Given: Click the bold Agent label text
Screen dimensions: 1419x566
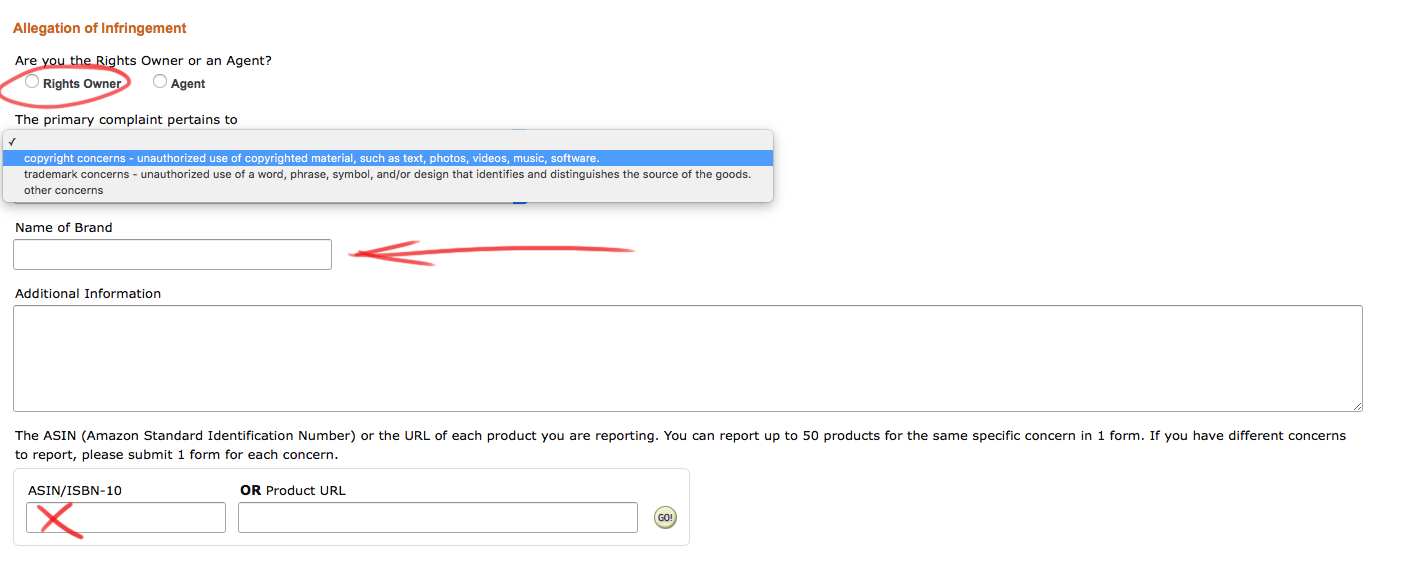Looking at the screenshot, I should coord(188,84).
